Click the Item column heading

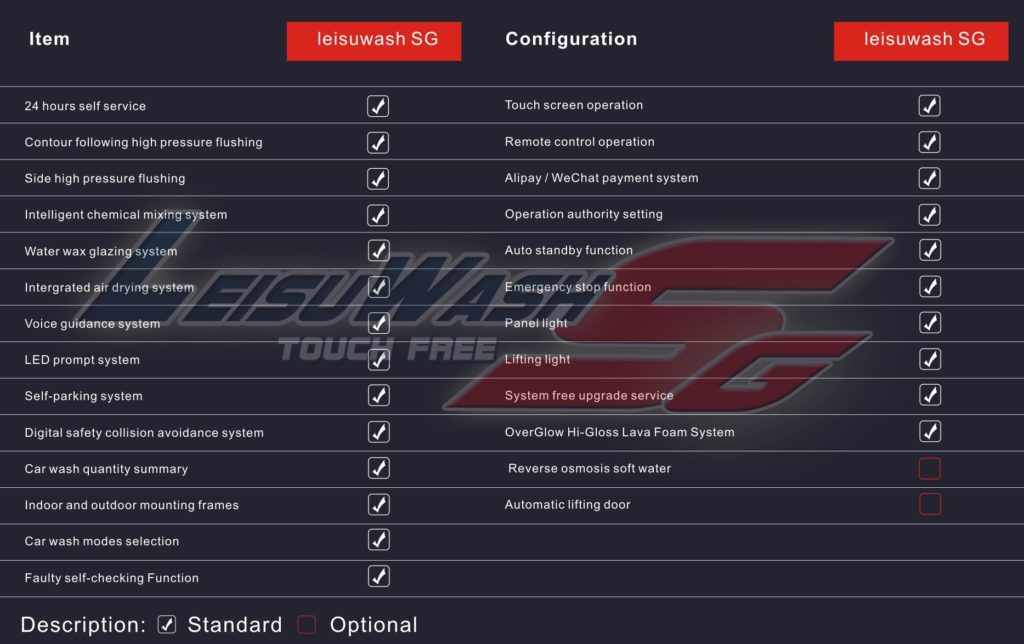[49, 39]
